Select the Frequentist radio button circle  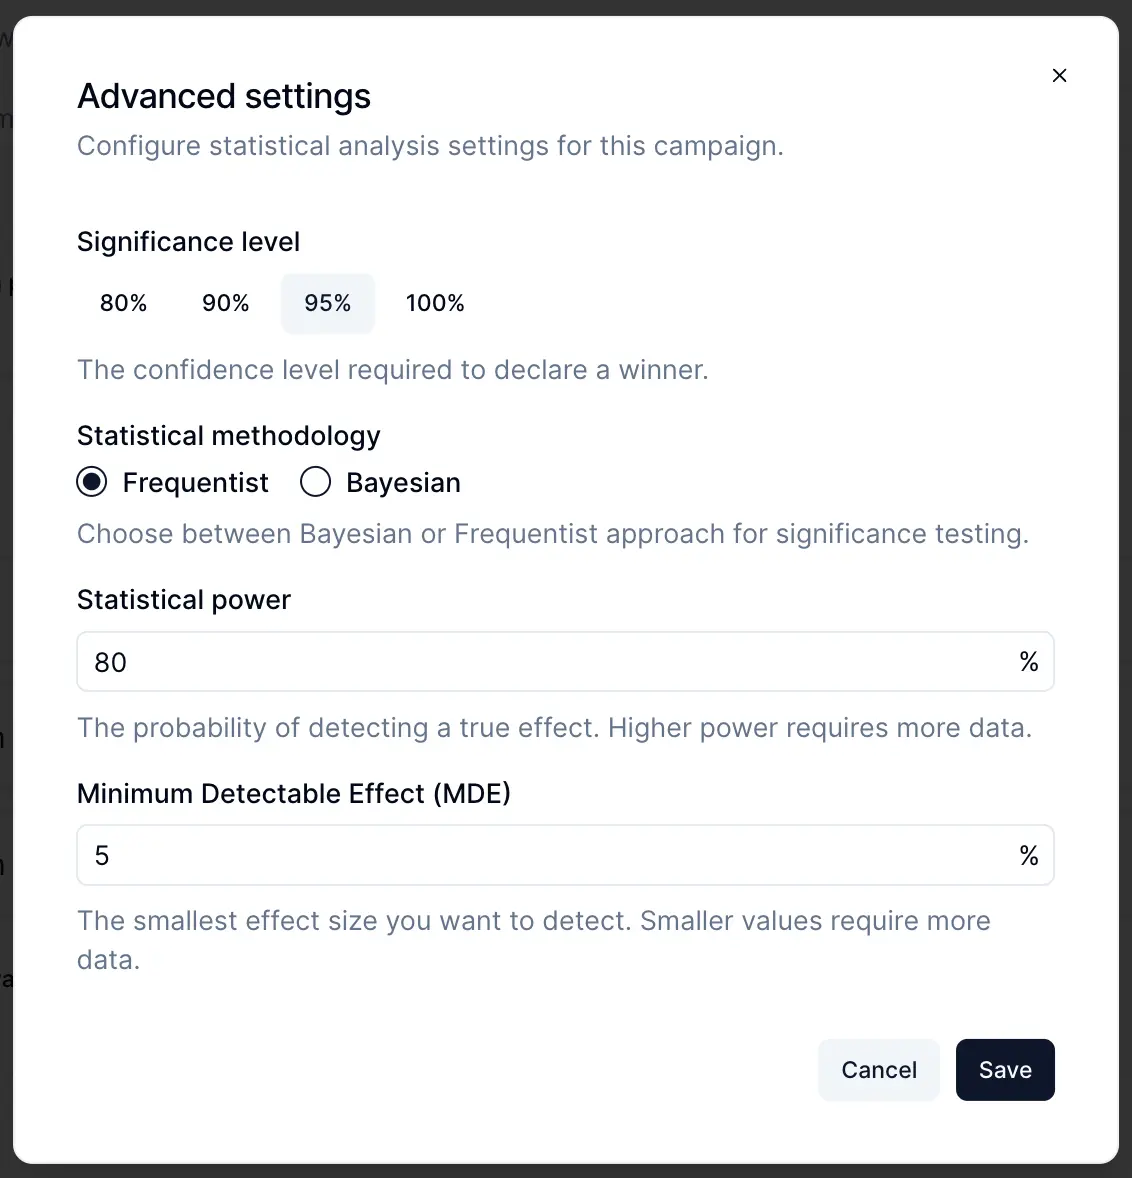coord(92,483)
